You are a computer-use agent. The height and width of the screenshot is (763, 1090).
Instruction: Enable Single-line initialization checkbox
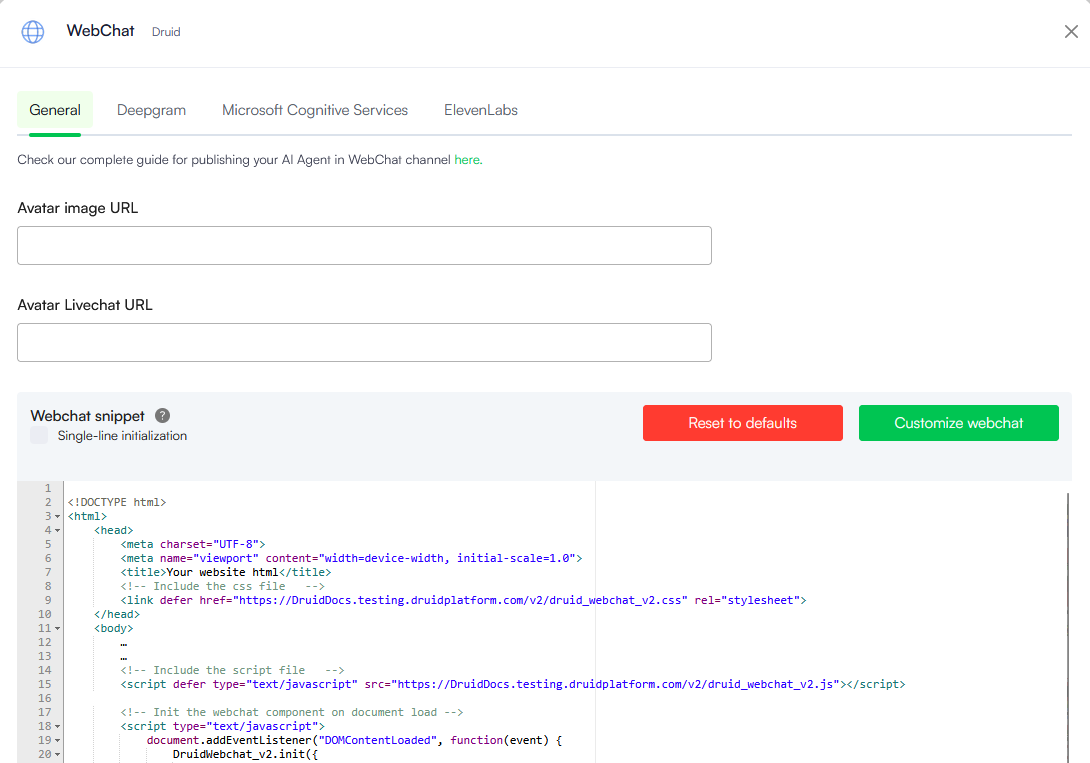point(39,436)
